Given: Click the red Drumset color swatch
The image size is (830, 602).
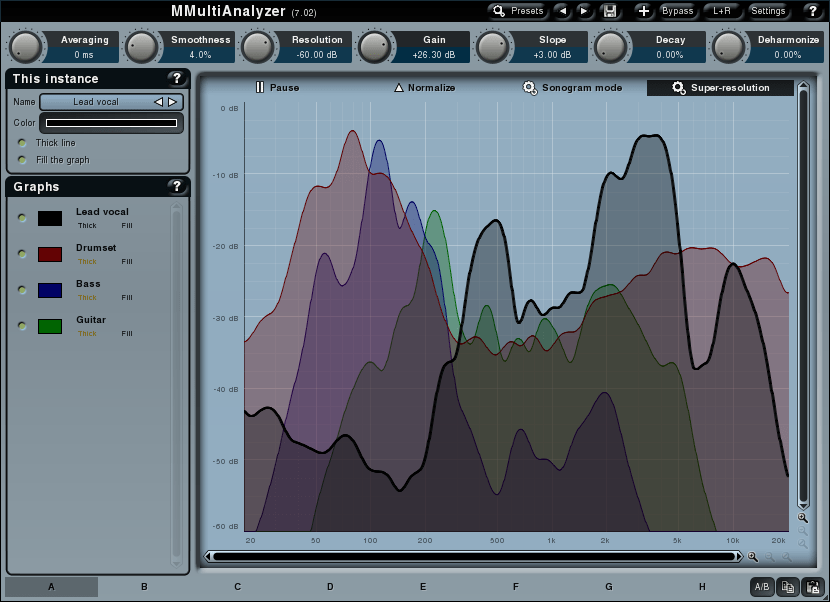Looking at the screenshot, I should pos(50,254).
